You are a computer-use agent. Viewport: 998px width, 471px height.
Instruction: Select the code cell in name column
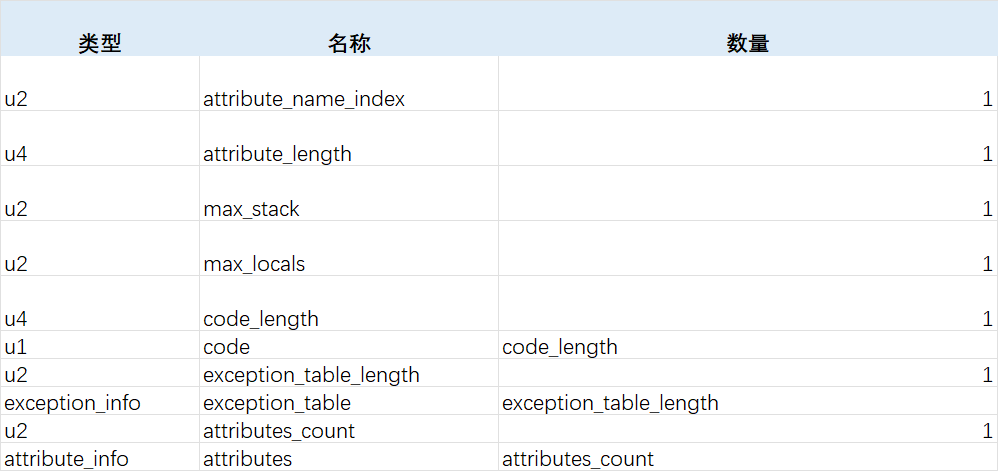tap(349, 345)
